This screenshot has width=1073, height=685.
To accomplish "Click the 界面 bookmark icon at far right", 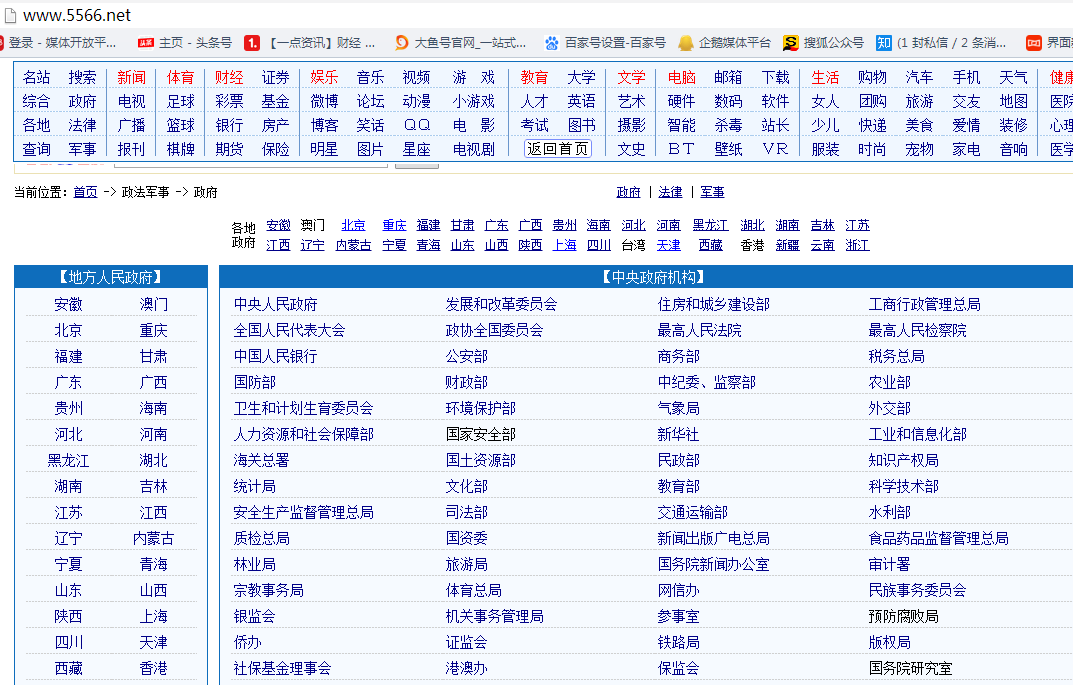I will tap(1034, 44).
